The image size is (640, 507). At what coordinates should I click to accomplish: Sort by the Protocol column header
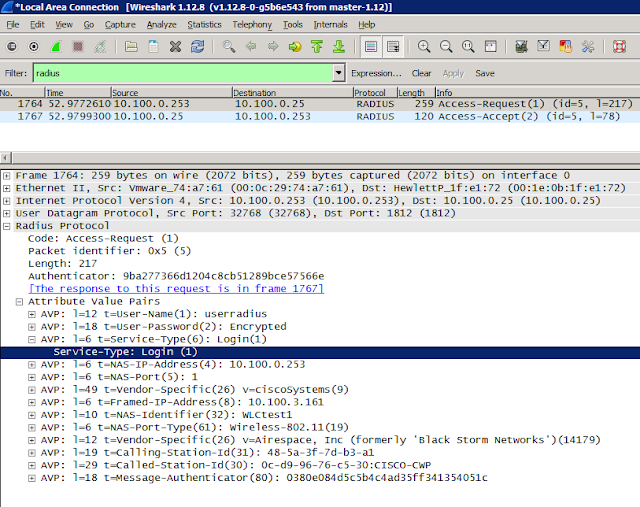375,93
